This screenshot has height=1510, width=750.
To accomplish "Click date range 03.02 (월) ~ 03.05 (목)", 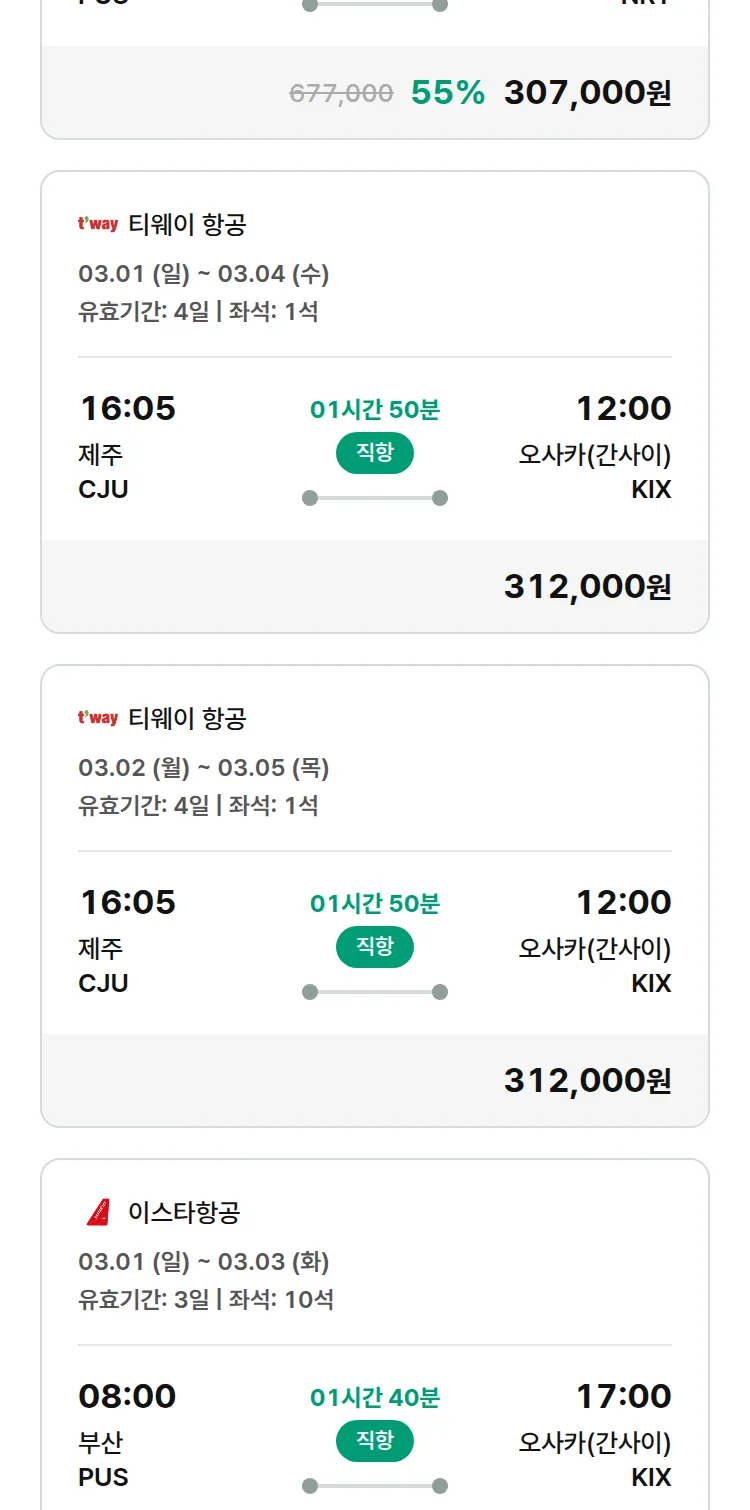I will pos(204,768).
